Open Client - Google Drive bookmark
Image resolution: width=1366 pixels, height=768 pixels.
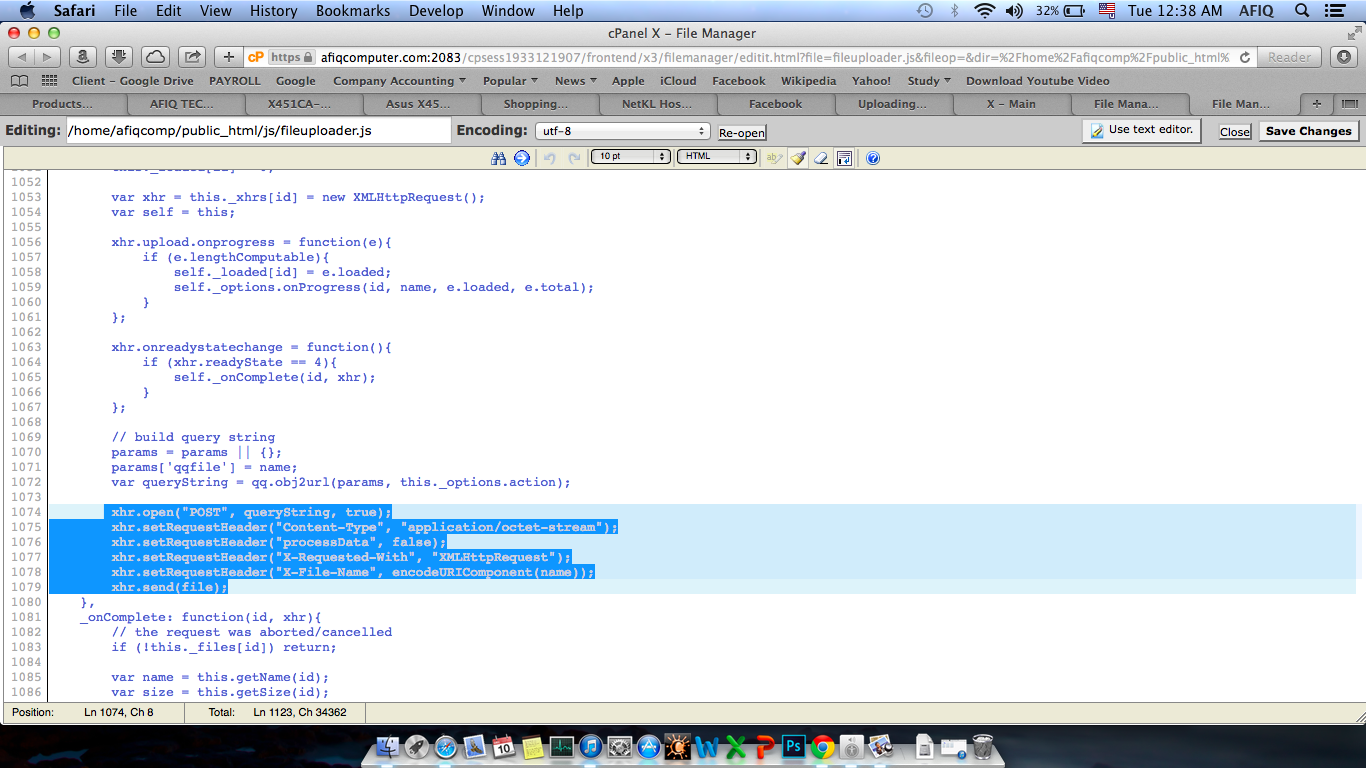(133, 81)
